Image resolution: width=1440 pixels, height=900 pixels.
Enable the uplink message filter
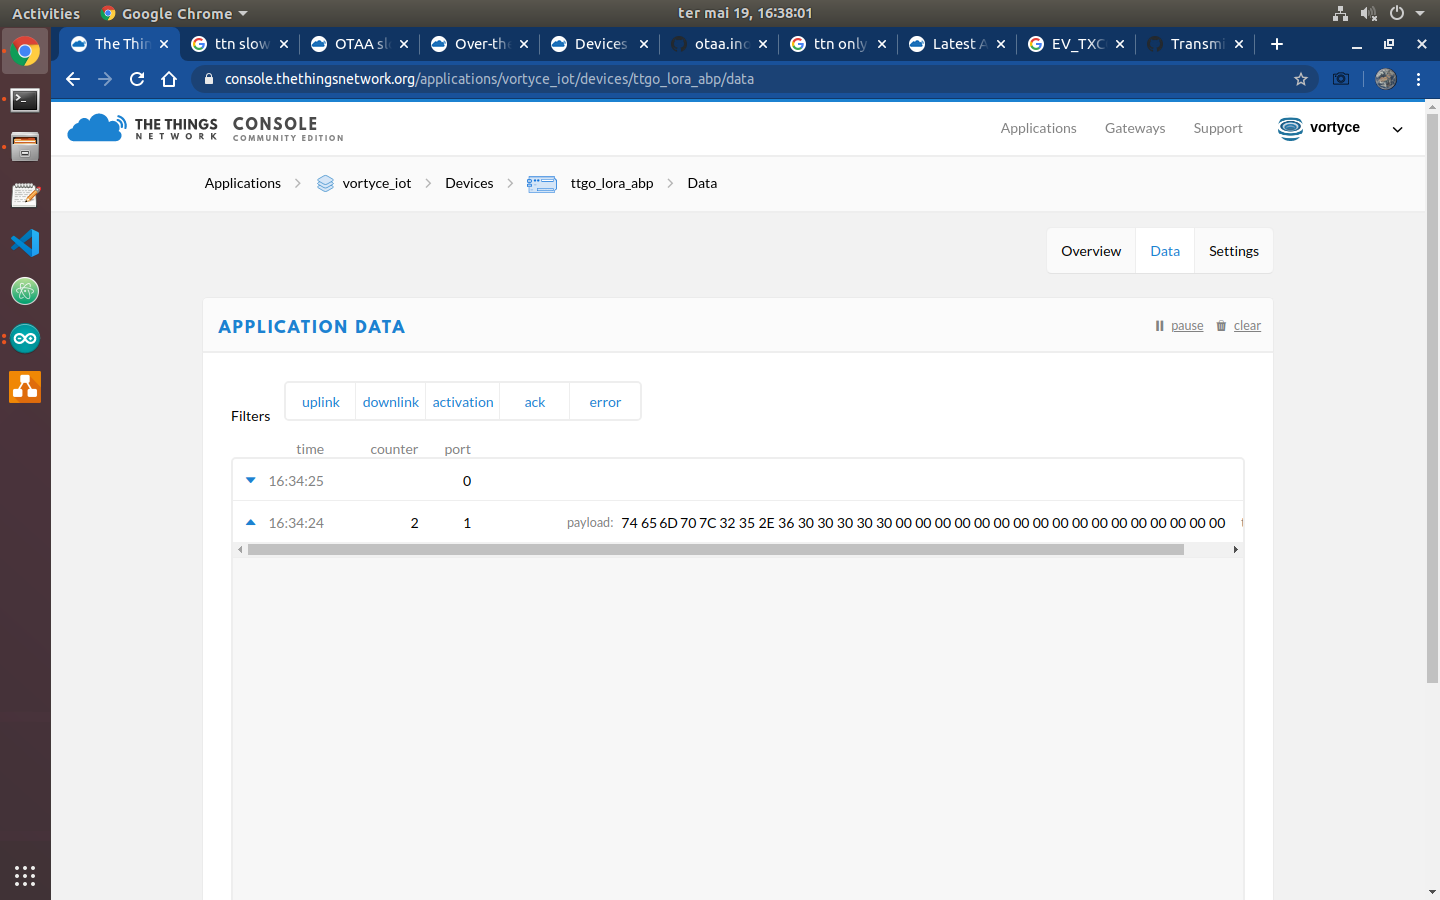[x=320, y=401]
